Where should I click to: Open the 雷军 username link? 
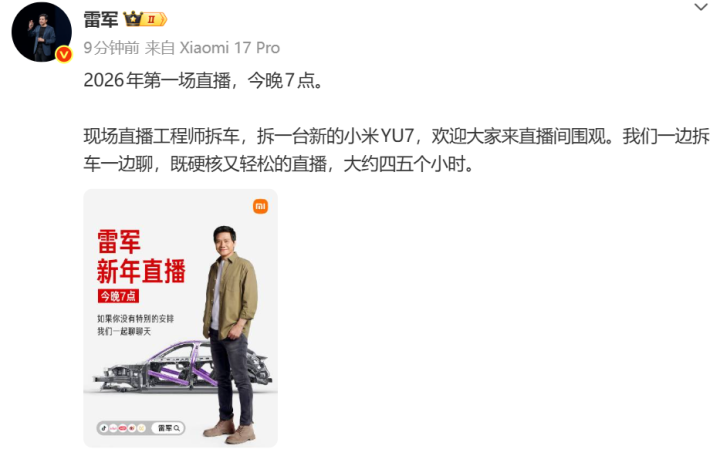click(101, 19)
